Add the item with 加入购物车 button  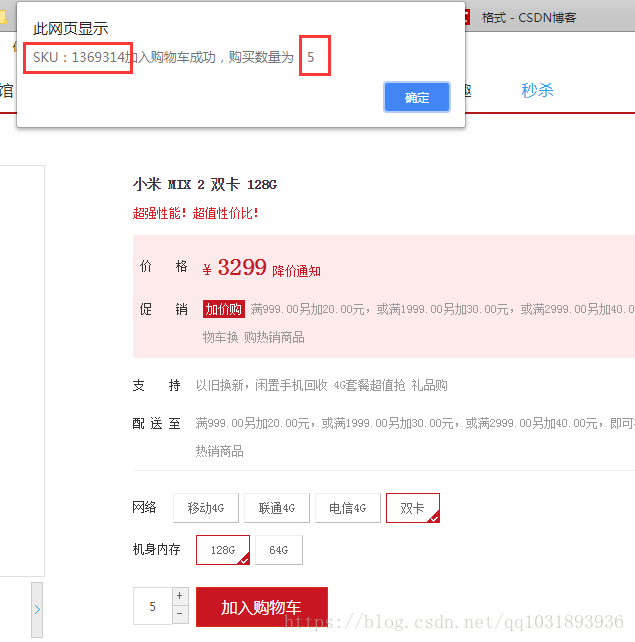point(262,607)
